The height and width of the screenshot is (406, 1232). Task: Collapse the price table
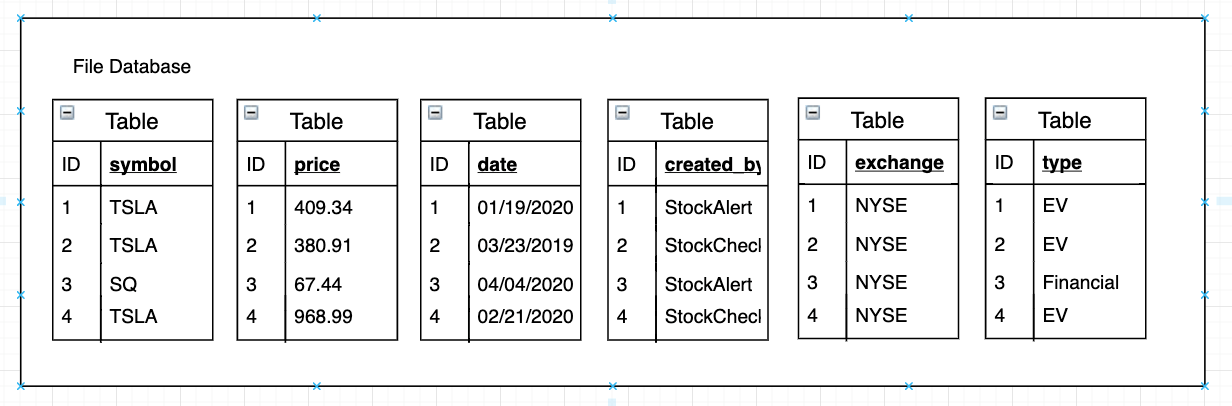pyautogui.click(x=251, y=113)
